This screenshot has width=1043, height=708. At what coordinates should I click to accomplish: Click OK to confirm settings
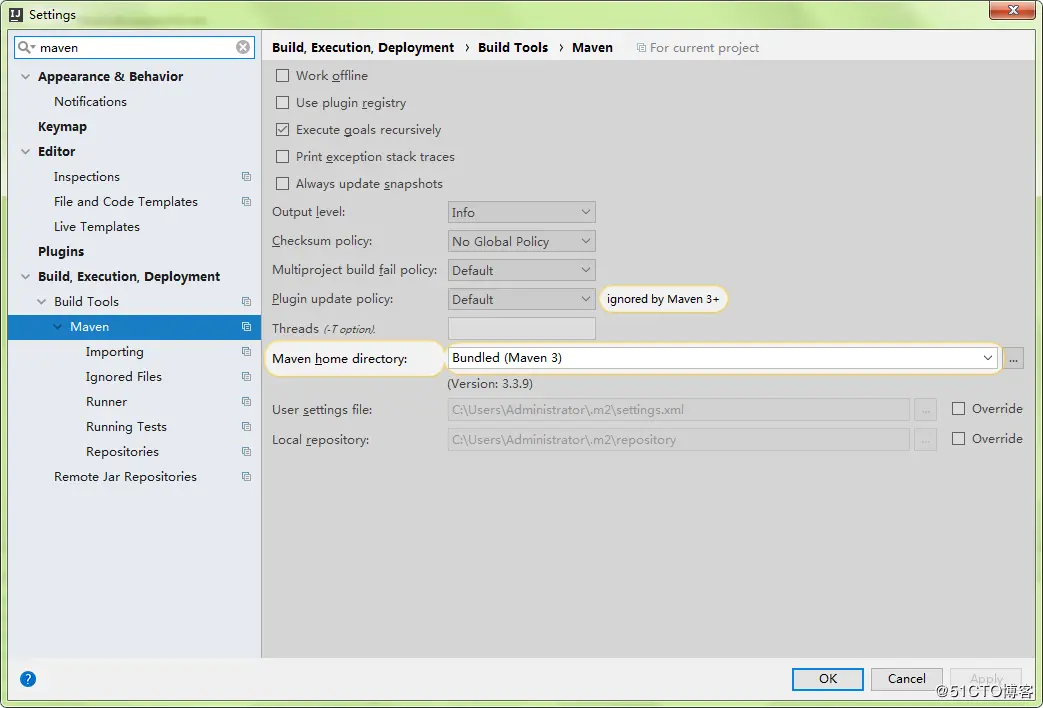828,679
